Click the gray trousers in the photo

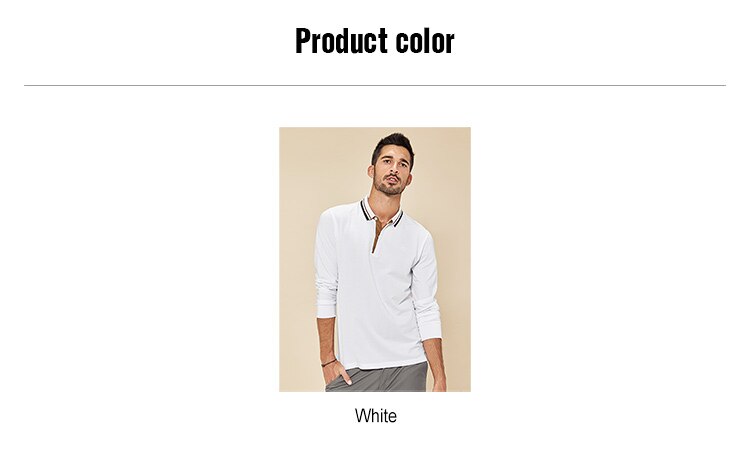pyautogui.click(x=378, y=378)
